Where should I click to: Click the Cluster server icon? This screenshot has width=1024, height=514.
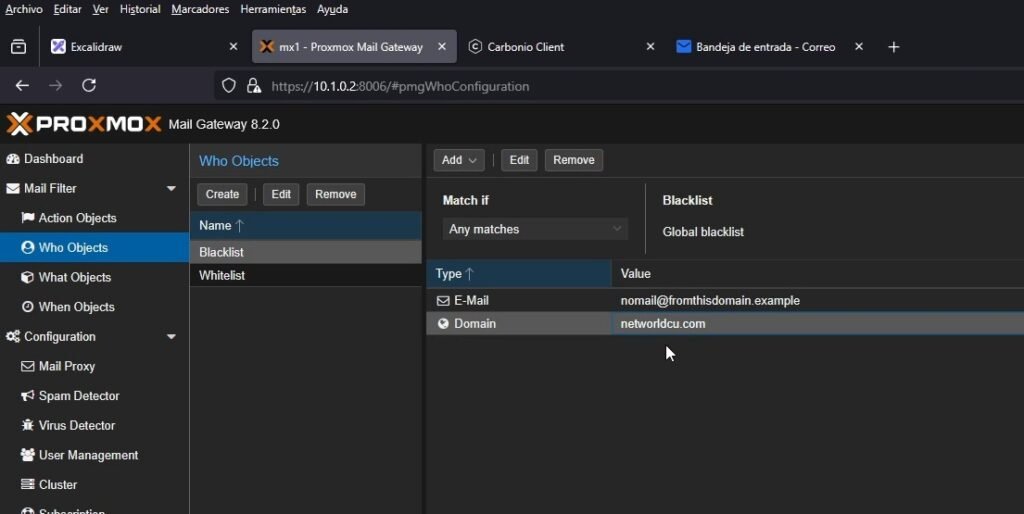pos(27,484)
